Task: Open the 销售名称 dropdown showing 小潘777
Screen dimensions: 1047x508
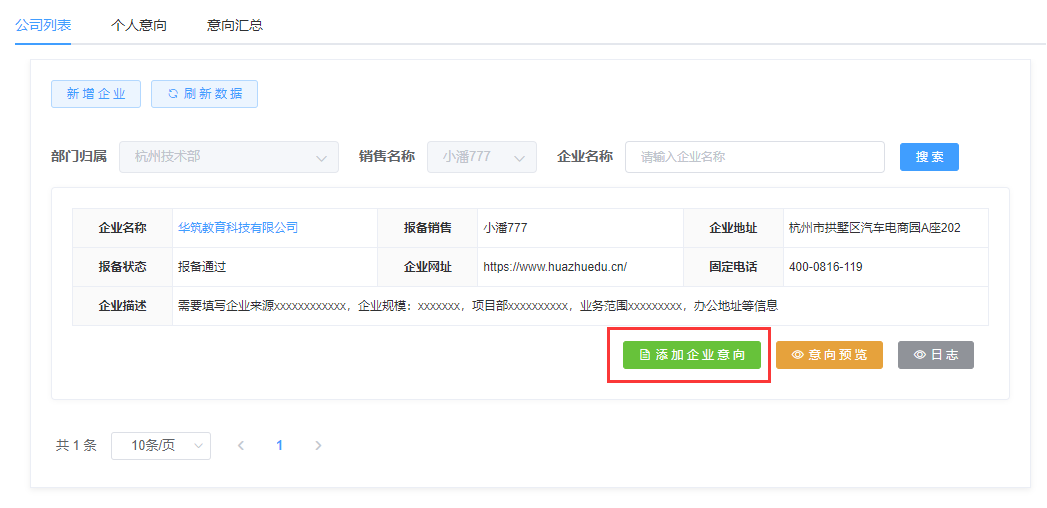Action: 481,157
